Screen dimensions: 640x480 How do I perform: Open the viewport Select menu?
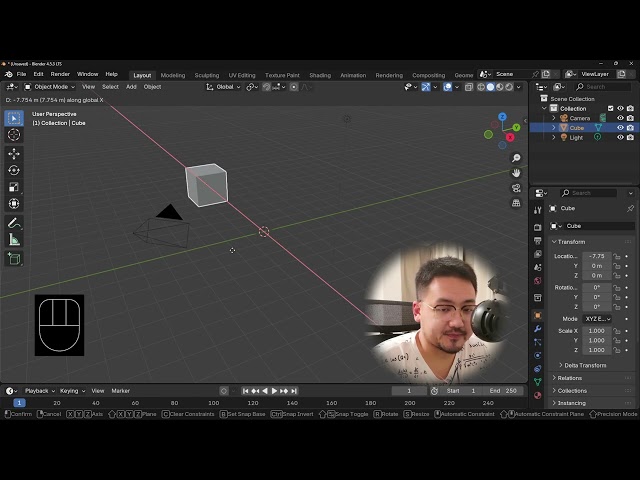pos(110,87)
